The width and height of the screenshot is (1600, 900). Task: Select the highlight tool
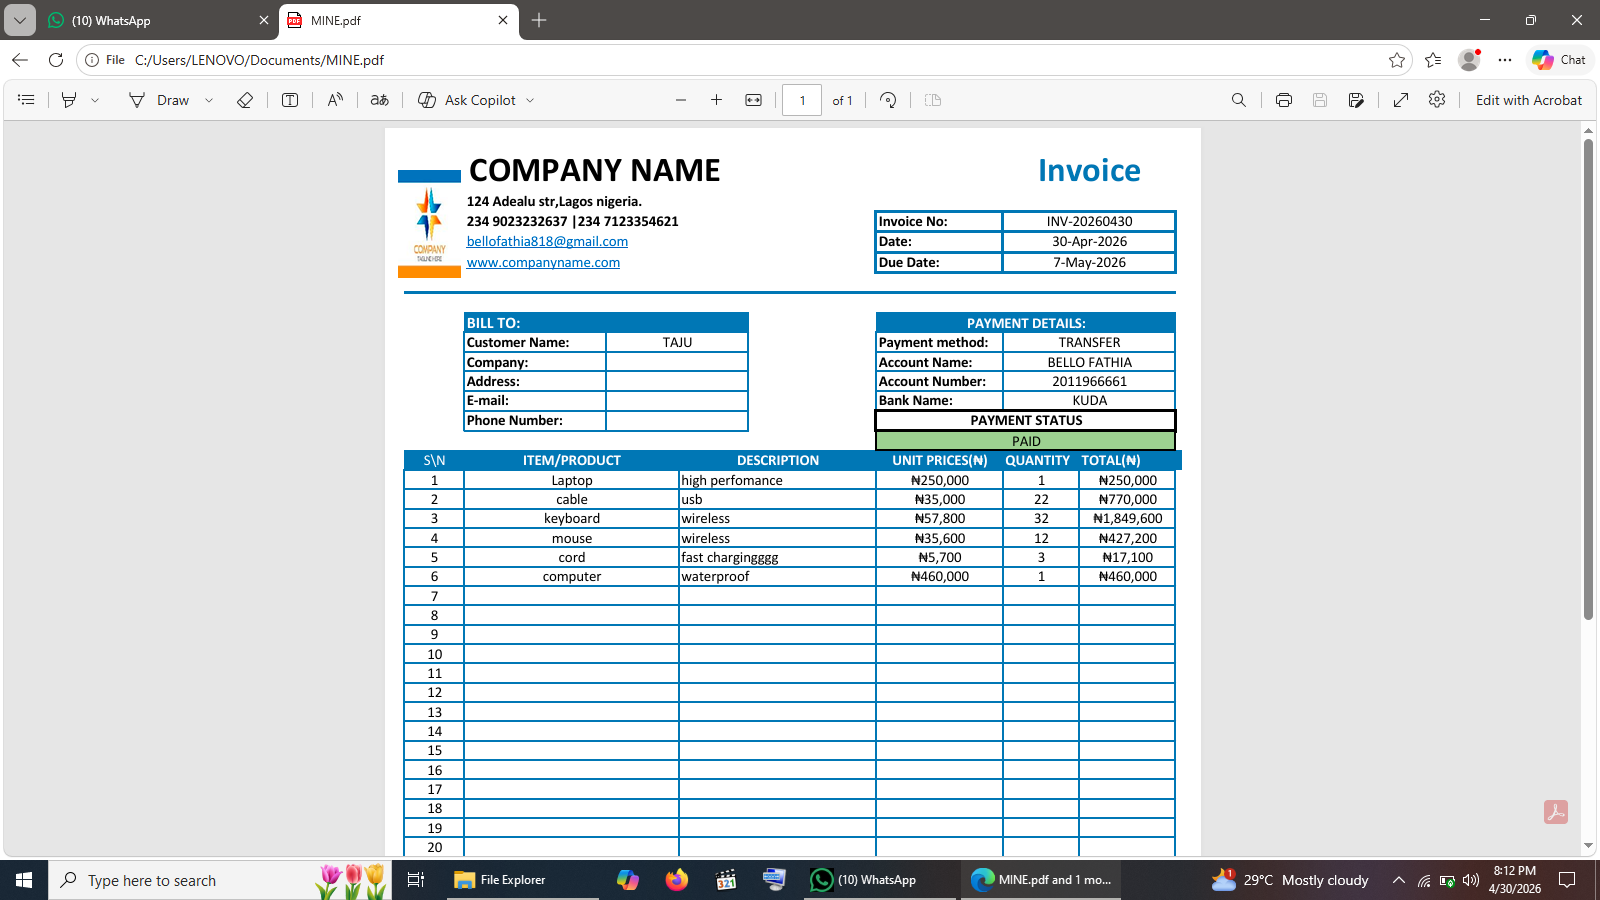point(69,100)
